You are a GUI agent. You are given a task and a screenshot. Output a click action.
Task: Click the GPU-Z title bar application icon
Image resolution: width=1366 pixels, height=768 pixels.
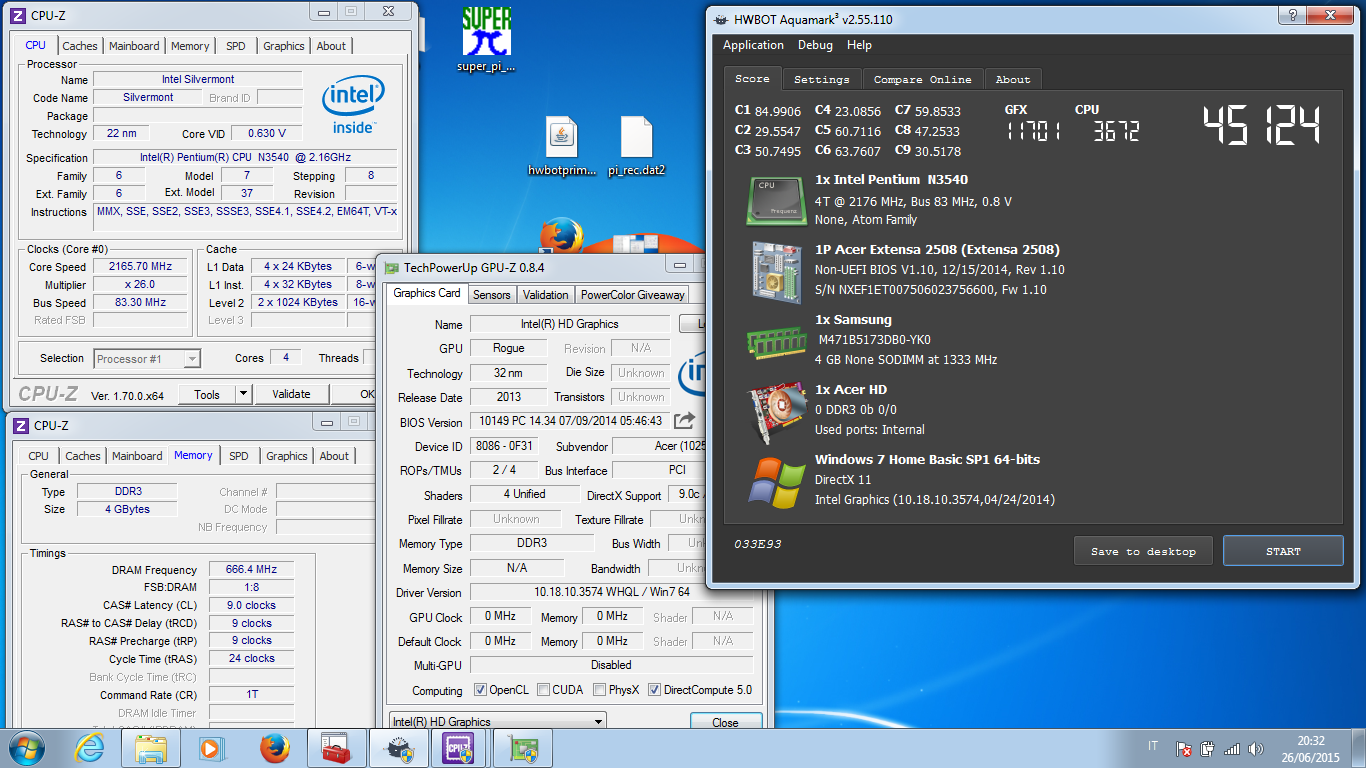(x=391, y=268)
